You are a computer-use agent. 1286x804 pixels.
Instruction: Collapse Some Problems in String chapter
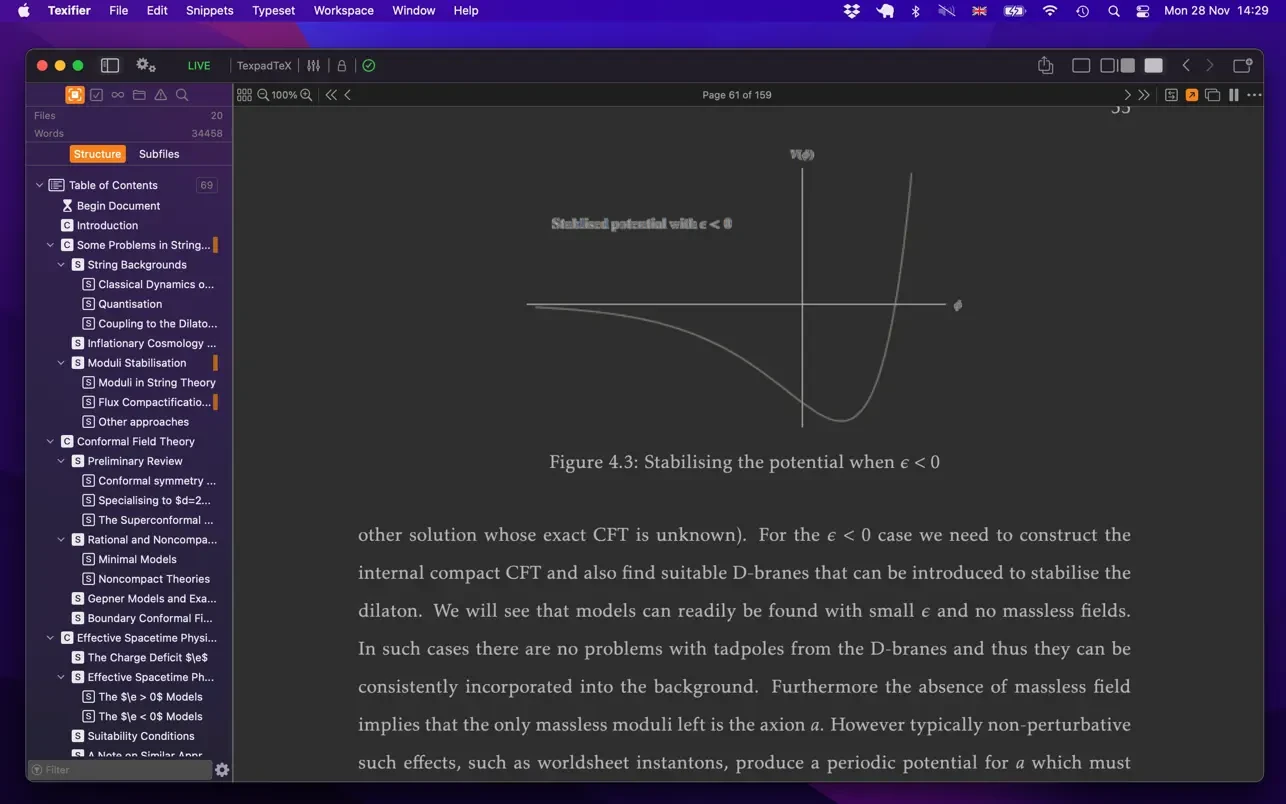pyautogui.click(x=50, y=245)
